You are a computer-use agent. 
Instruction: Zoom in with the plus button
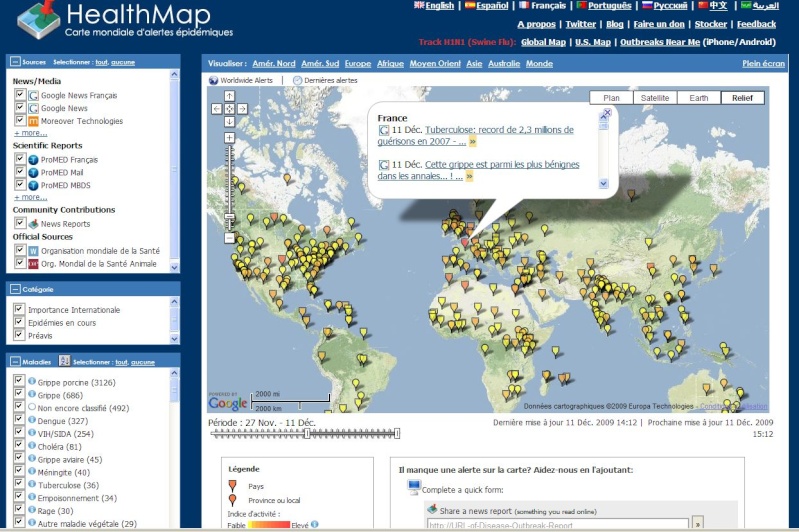coord(229,138)
